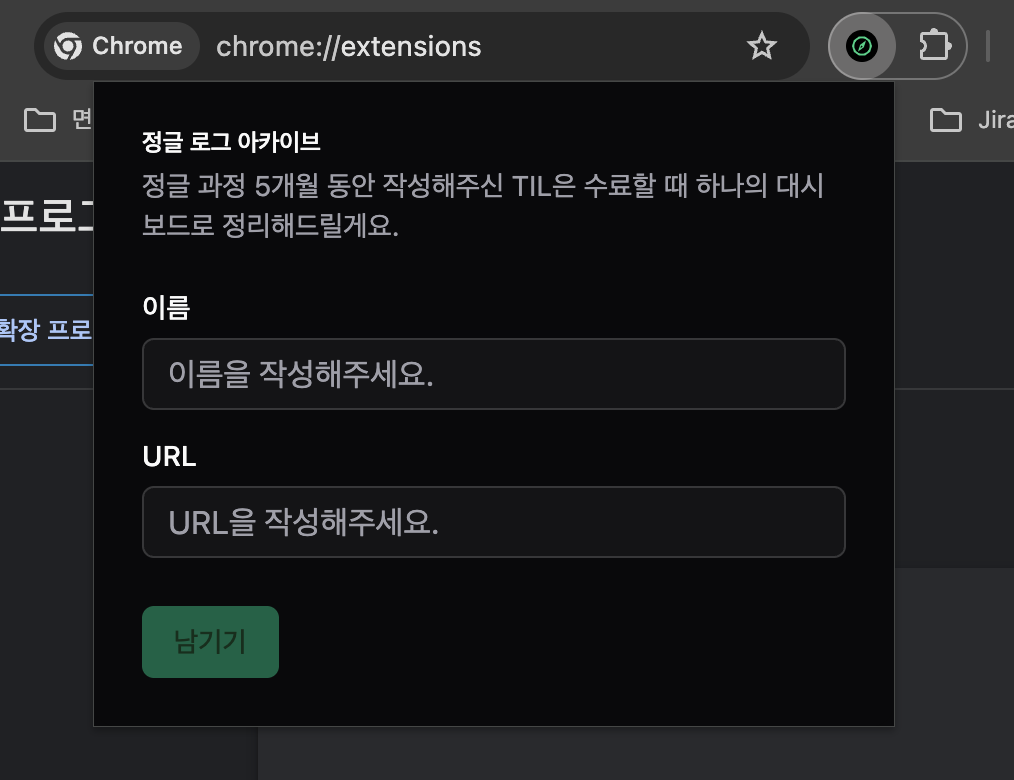Click the puzzle icon to manage pinned extensions
The image size is (1014, 780).
(x=933, y=45)
